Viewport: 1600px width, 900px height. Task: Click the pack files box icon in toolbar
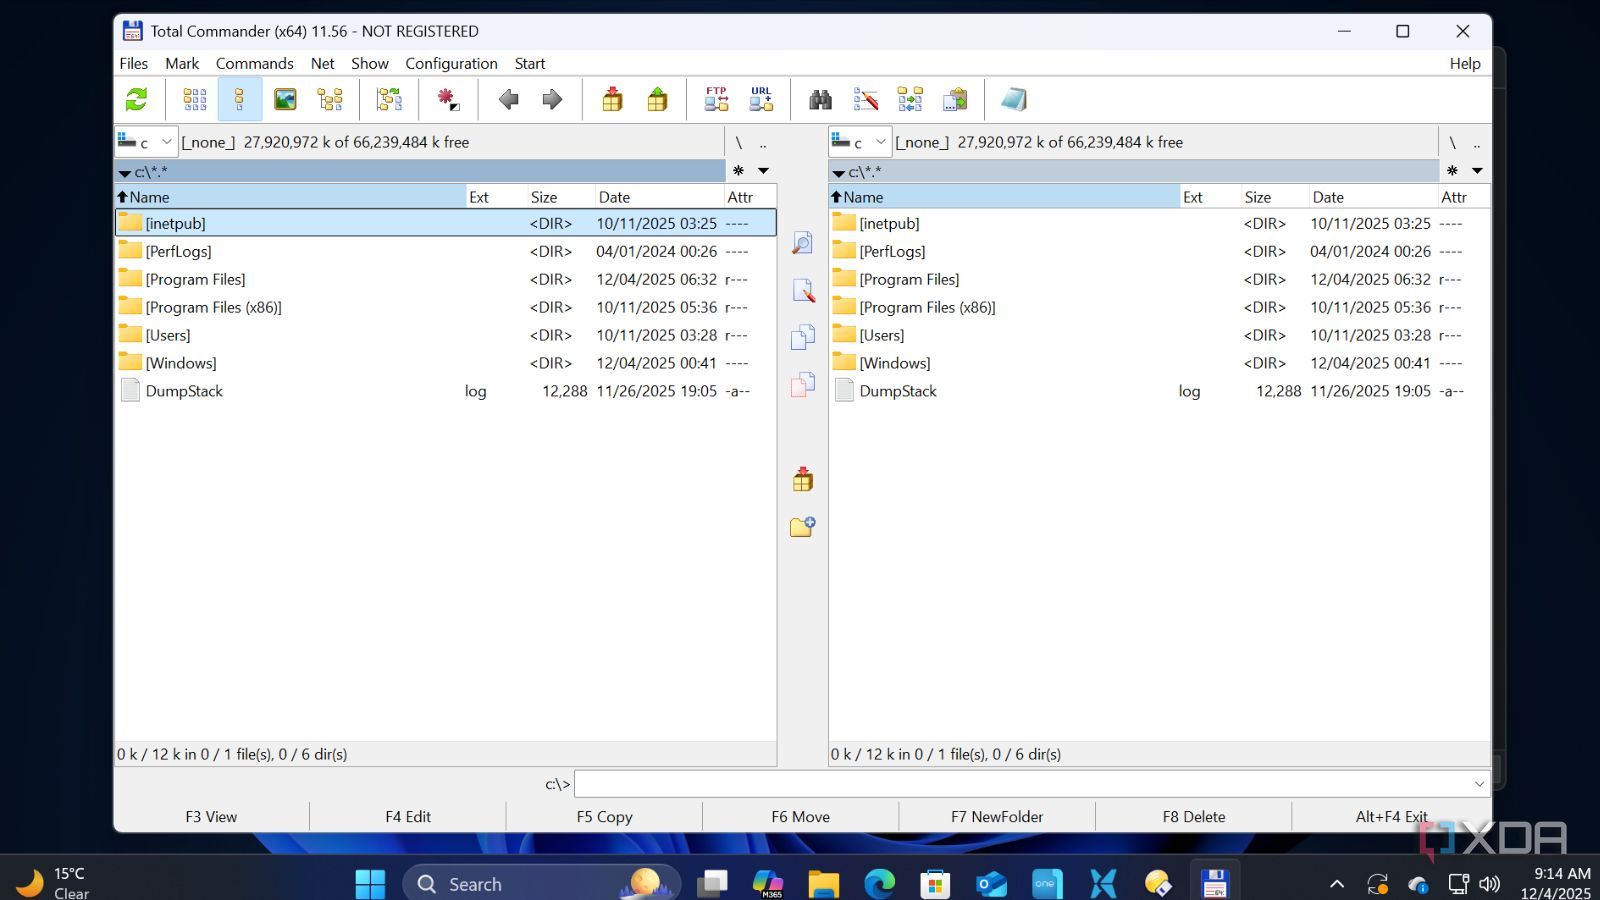[x=613, y=99]
